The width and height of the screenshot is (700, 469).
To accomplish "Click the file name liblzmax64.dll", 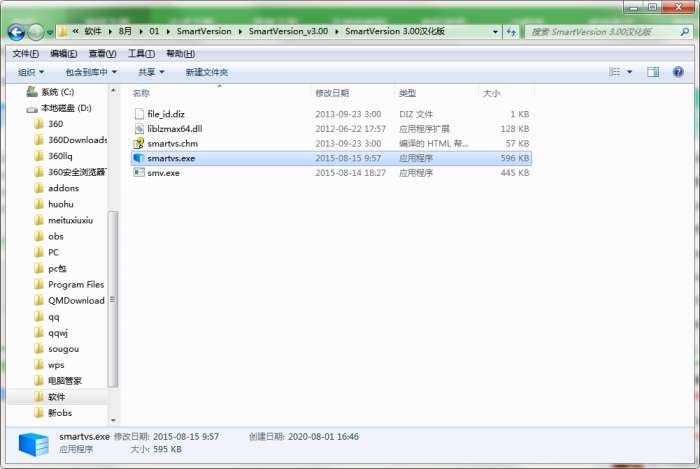I will [175, 129].
